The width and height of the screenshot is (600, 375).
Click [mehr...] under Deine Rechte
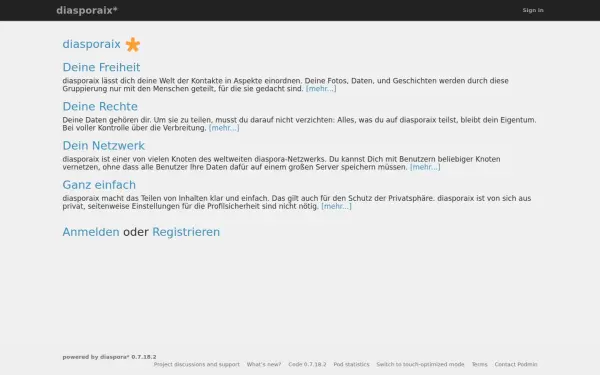tap(224, 128)
